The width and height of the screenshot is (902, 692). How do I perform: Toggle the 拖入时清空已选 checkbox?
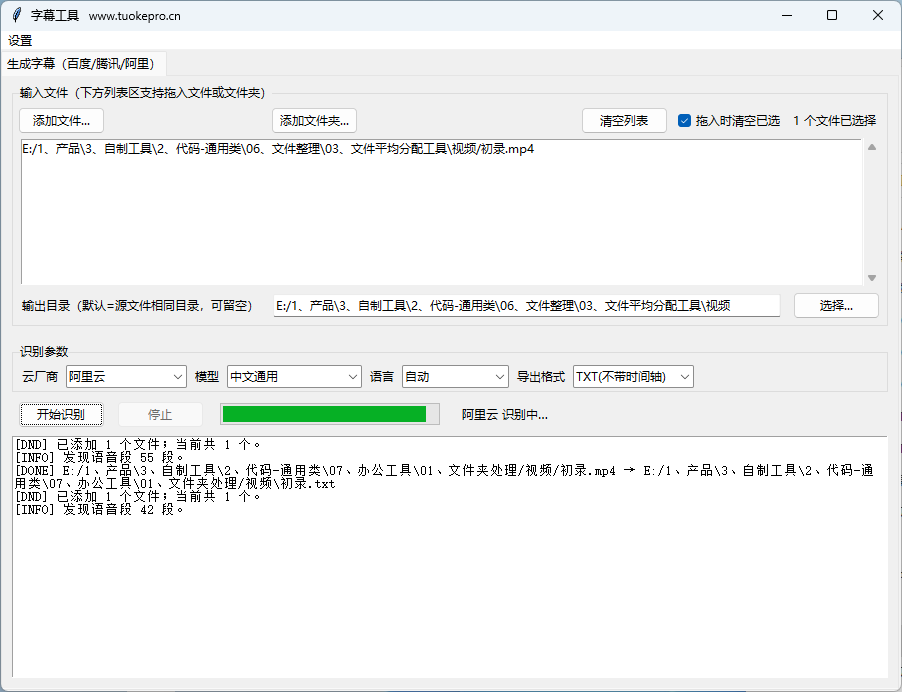[x=685, y=119]
